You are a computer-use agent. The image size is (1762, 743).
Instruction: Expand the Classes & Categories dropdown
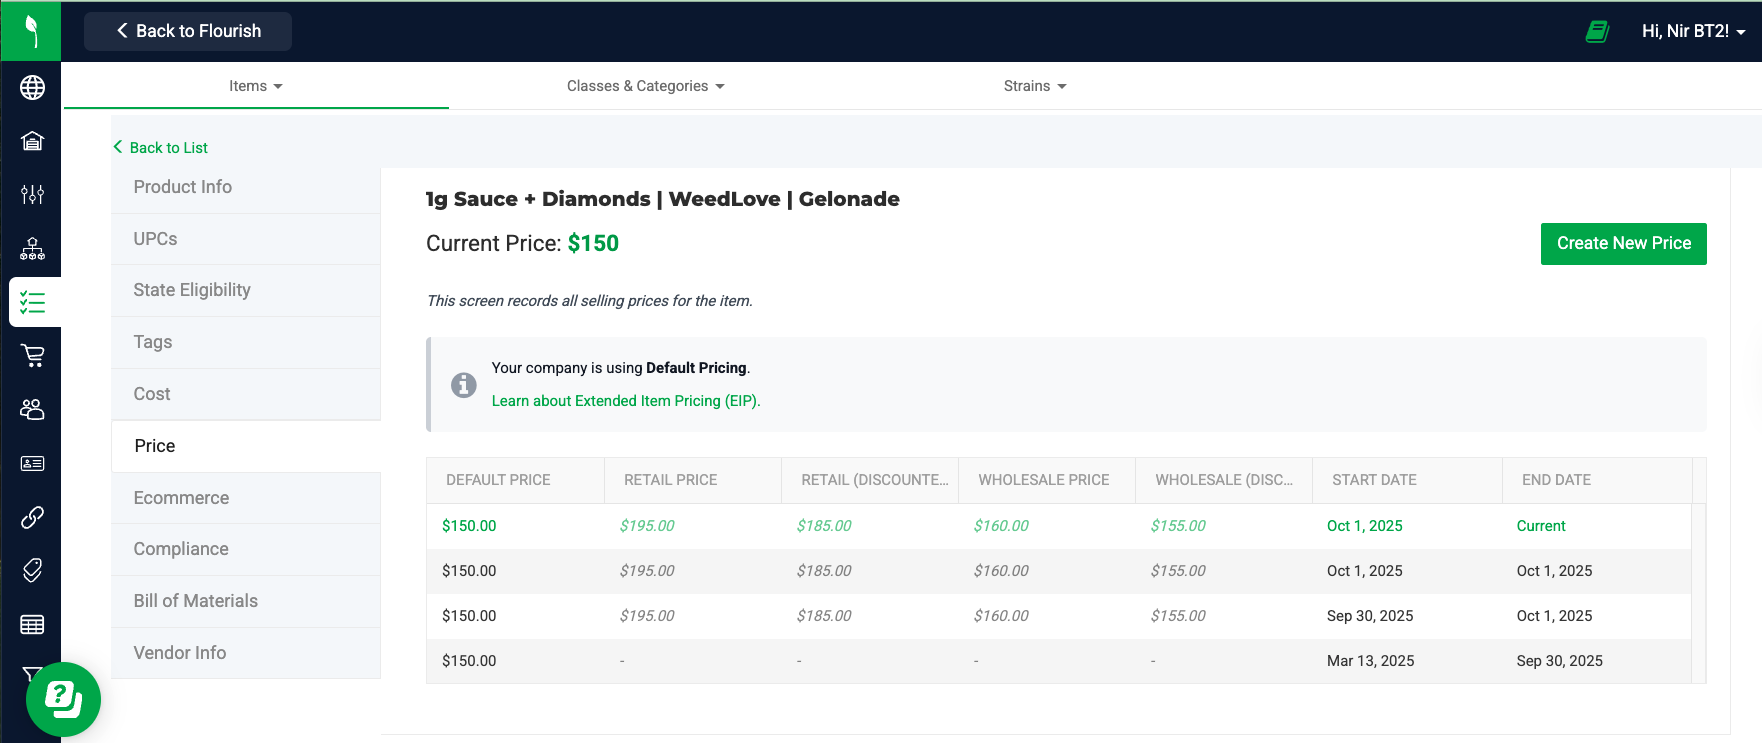click(x=646, y=86)
